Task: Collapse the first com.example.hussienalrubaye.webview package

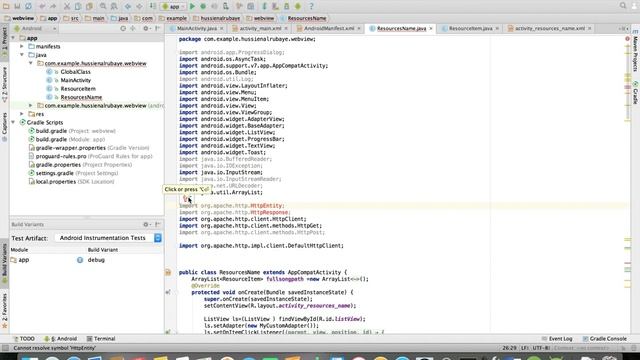Action: (x=31, y=63)
